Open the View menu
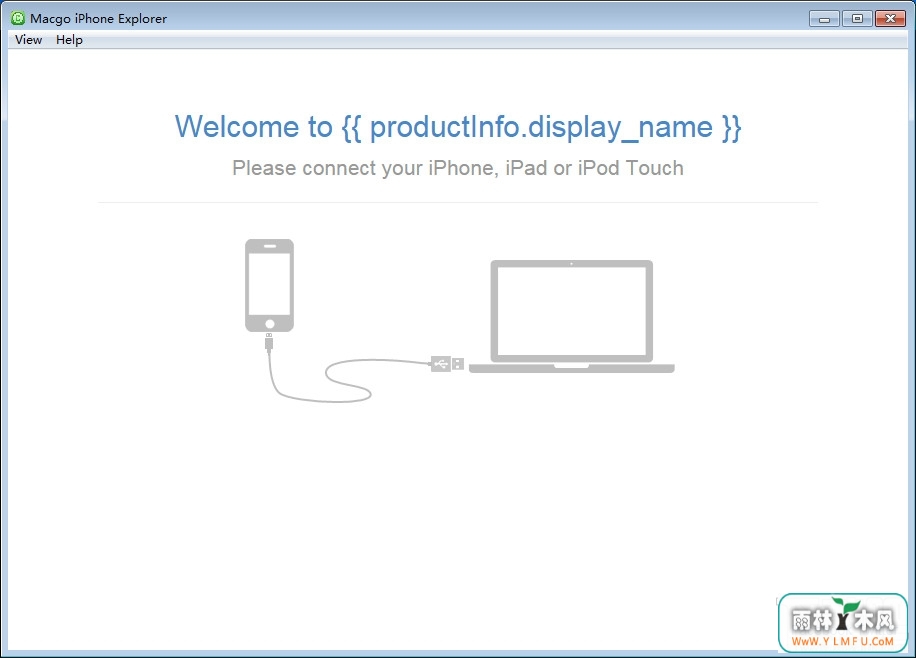This screenshot has height=658, width=916. coord(28,40)
